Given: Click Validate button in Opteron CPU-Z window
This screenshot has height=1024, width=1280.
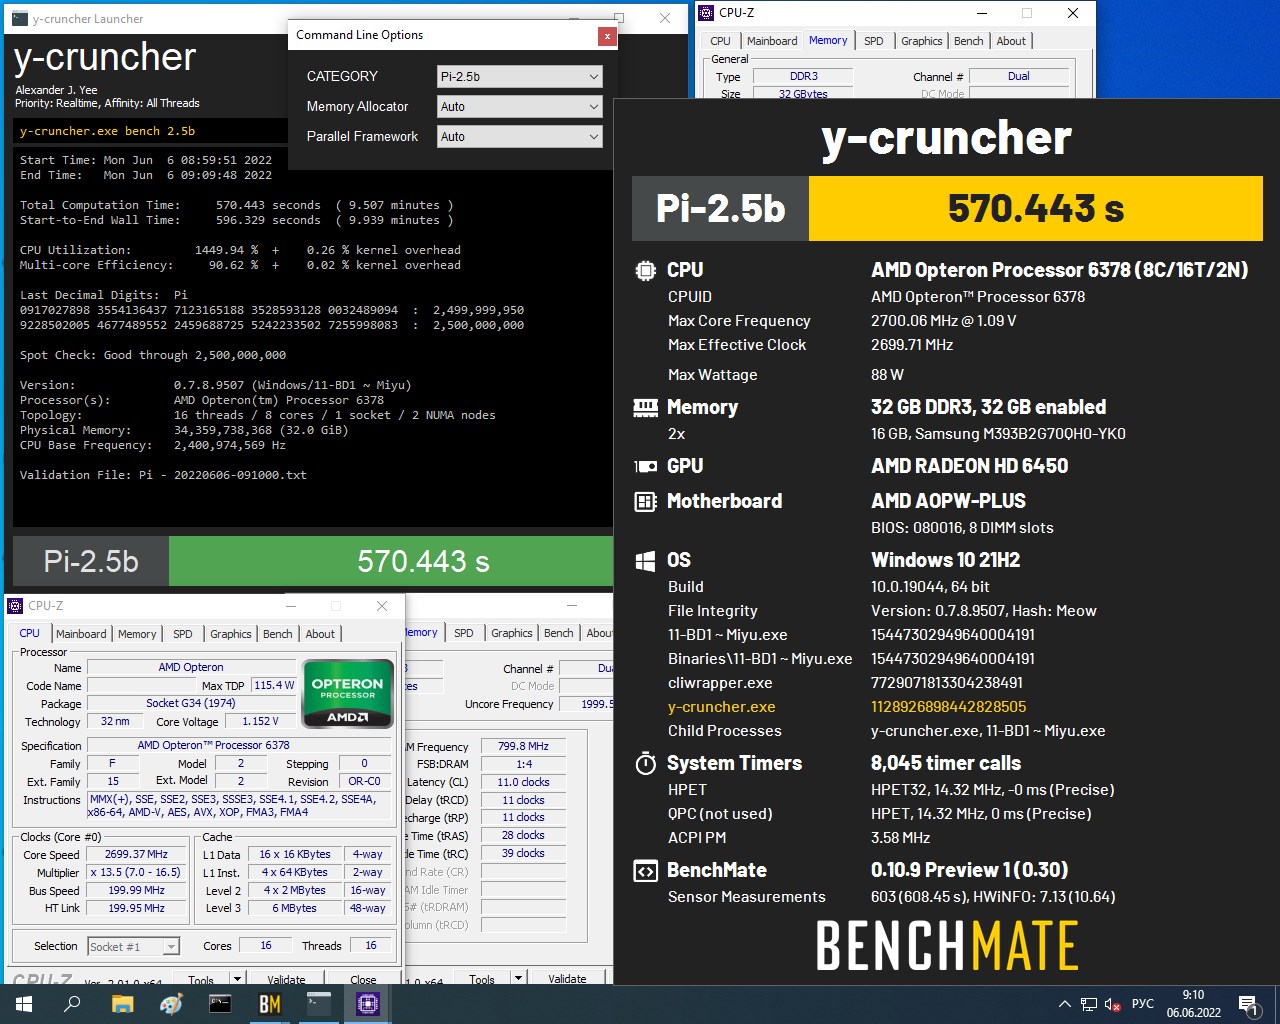Looking at the screenshot, I should 286,979.
